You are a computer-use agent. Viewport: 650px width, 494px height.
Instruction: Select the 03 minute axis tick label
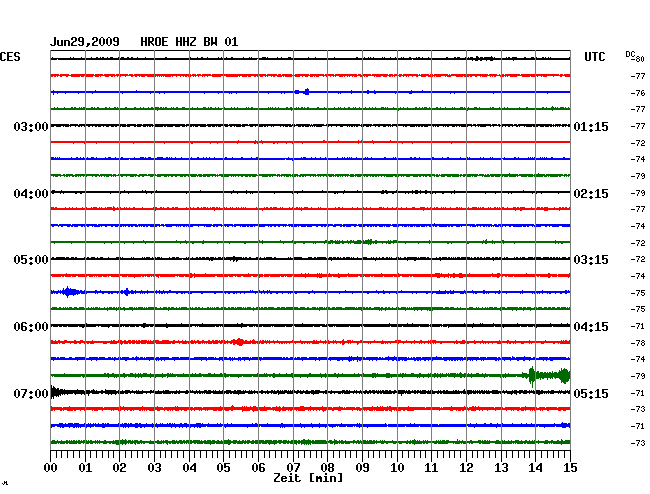tap(154, 468)
